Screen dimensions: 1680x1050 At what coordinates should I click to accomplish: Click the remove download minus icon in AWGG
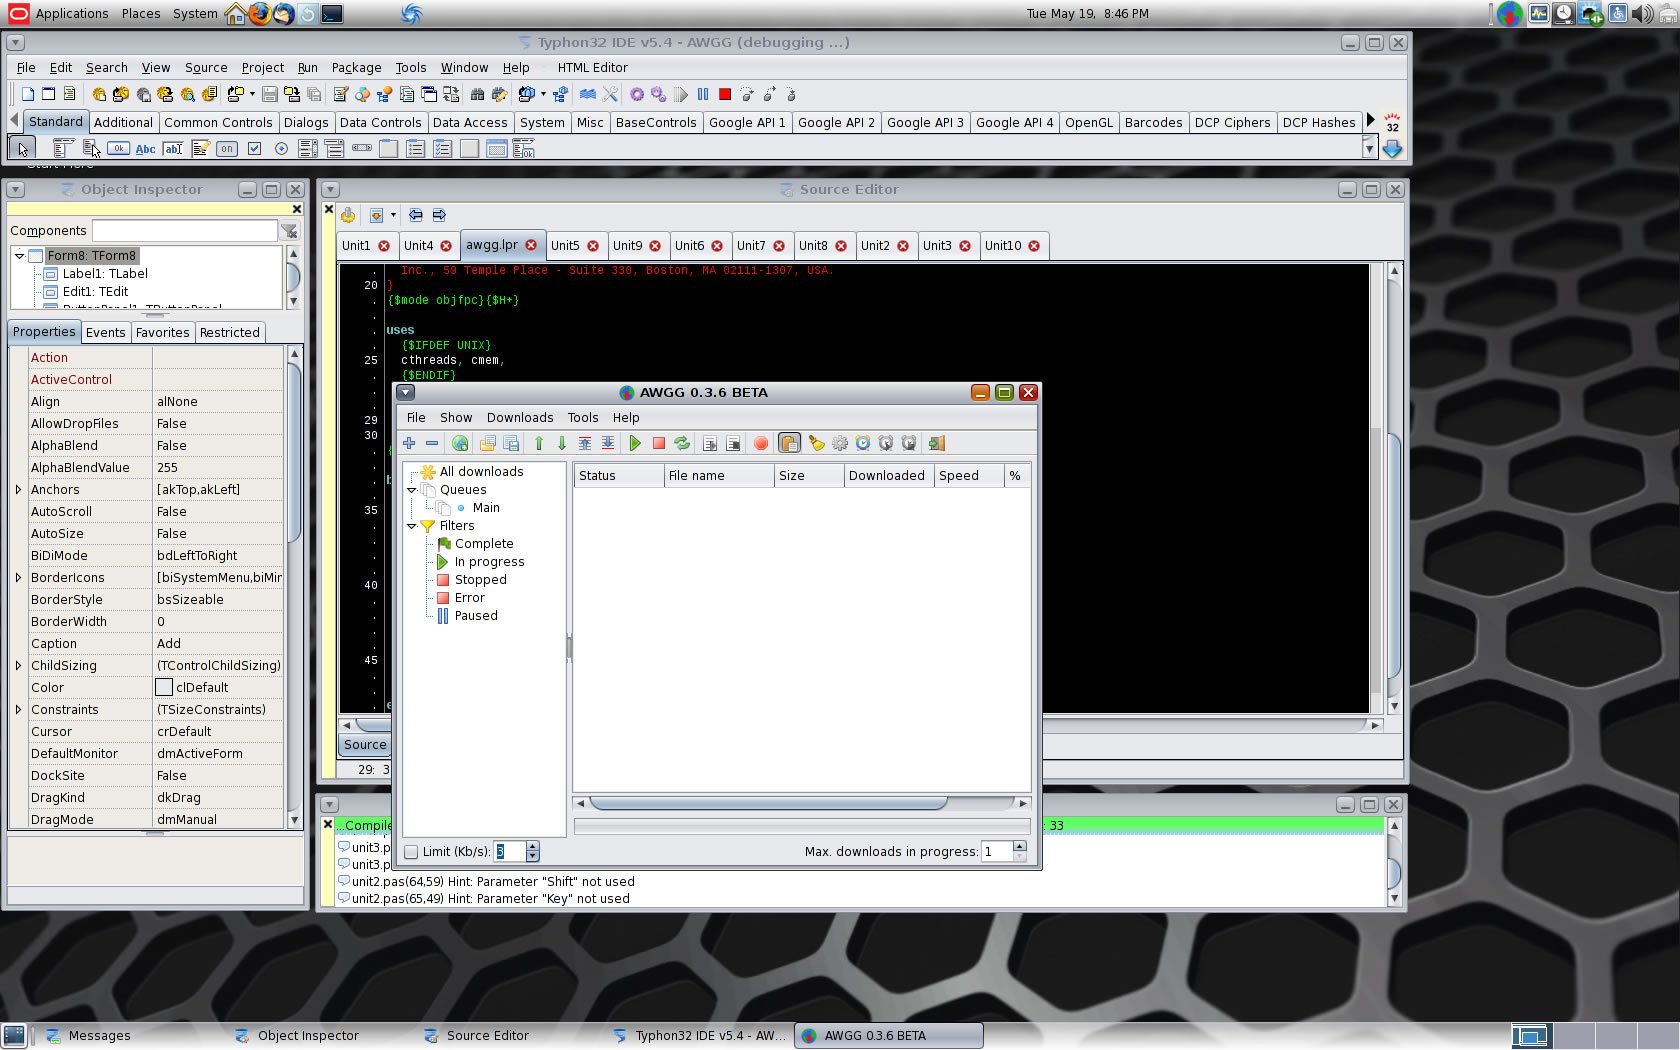point(432,443)
